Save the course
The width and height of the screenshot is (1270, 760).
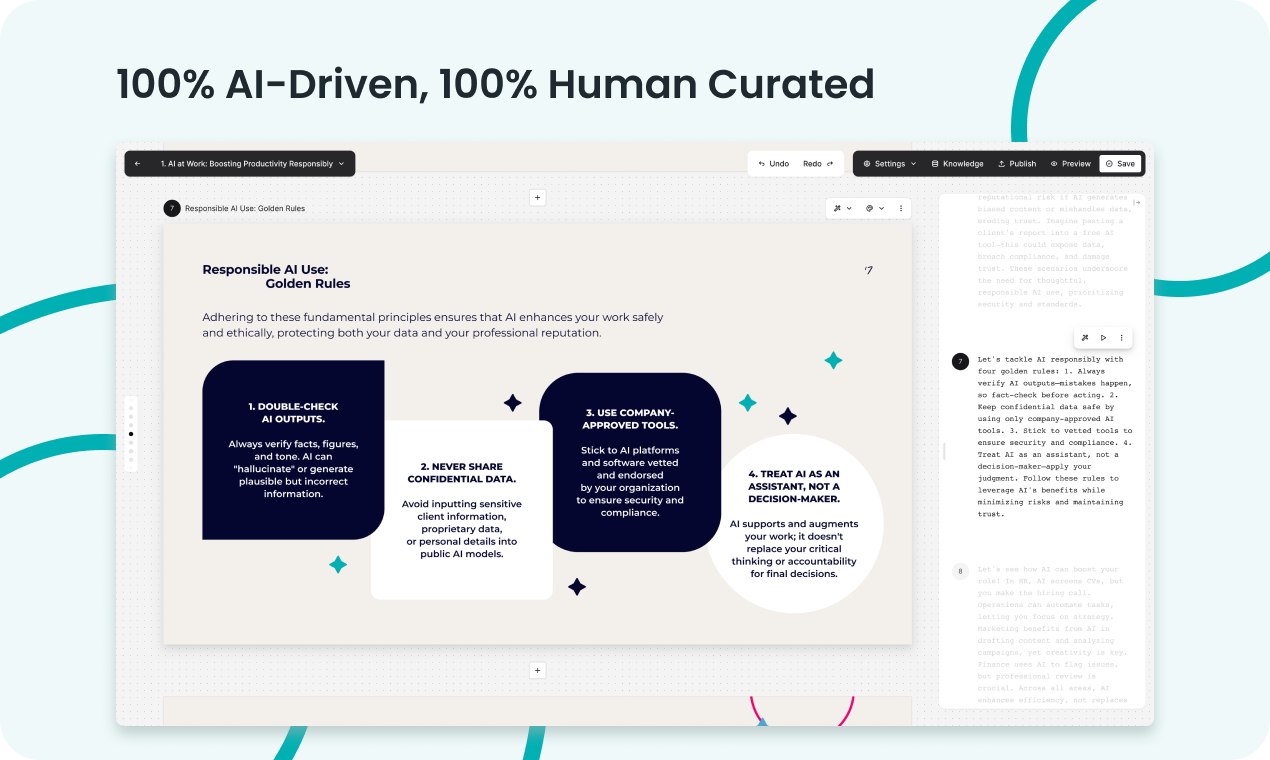[x=1120, y=164]
